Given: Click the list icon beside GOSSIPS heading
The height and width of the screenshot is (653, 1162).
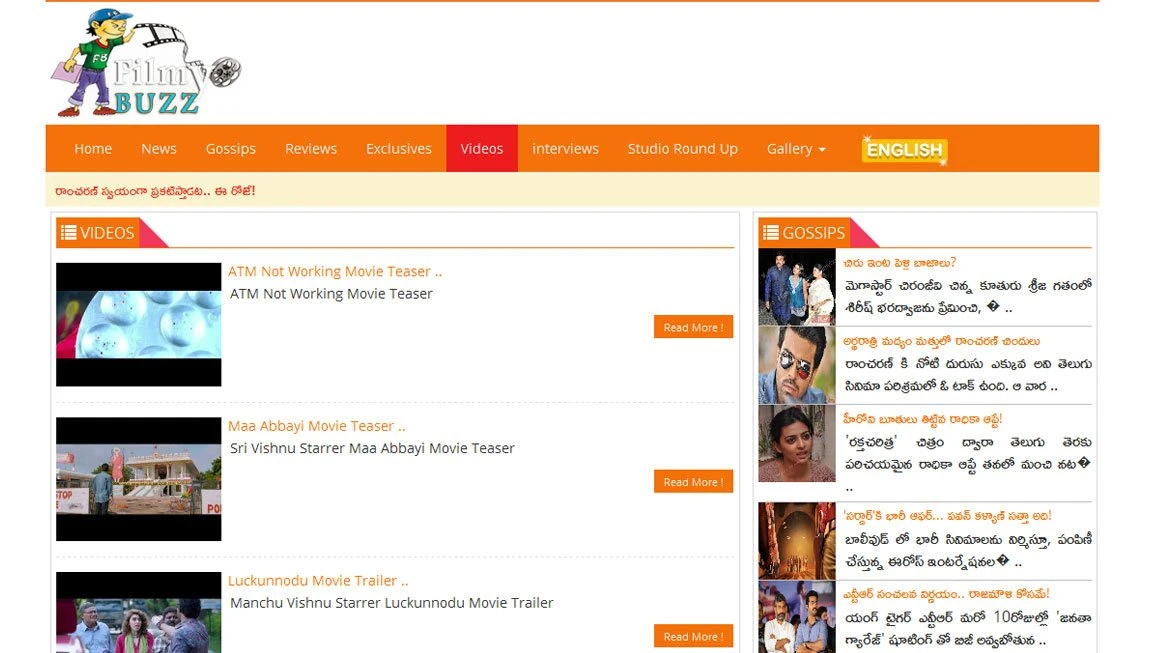Looking at the screenshot, I should [x=770, y=233].
